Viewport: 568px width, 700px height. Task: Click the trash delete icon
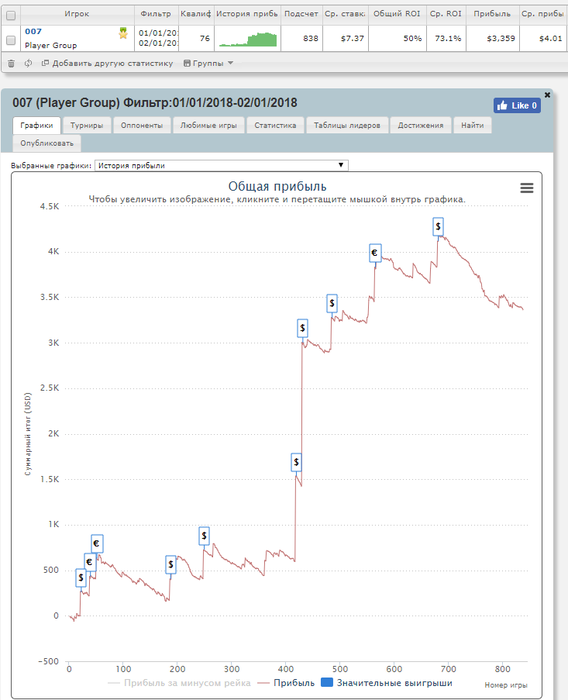click(x=11, y=63)
